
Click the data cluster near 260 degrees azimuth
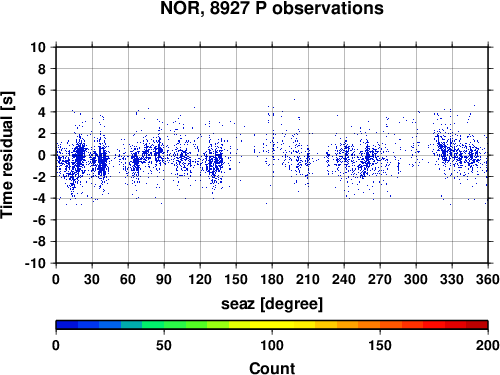367,158
